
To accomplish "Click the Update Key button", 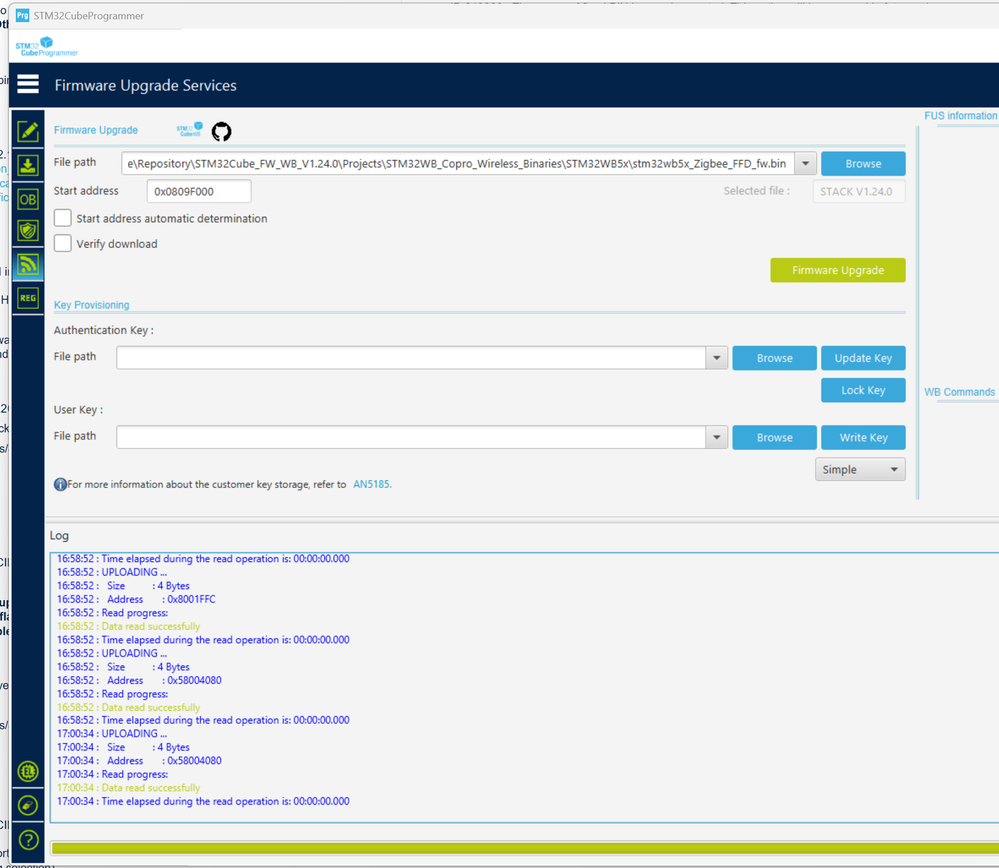I will (x=863, y=358).
